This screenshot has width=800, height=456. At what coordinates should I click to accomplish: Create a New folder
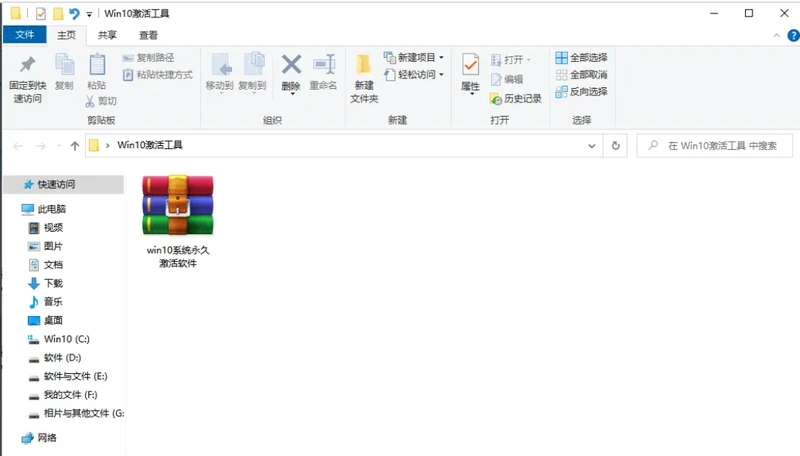[364, 78]
